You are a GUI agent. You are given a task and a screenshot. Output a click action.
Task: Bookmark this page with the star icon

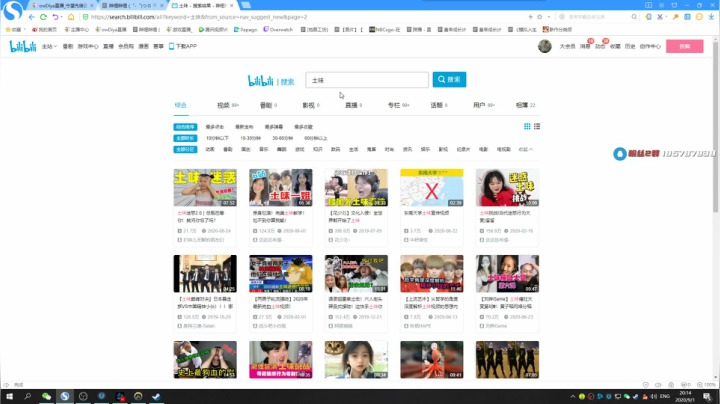540,17
